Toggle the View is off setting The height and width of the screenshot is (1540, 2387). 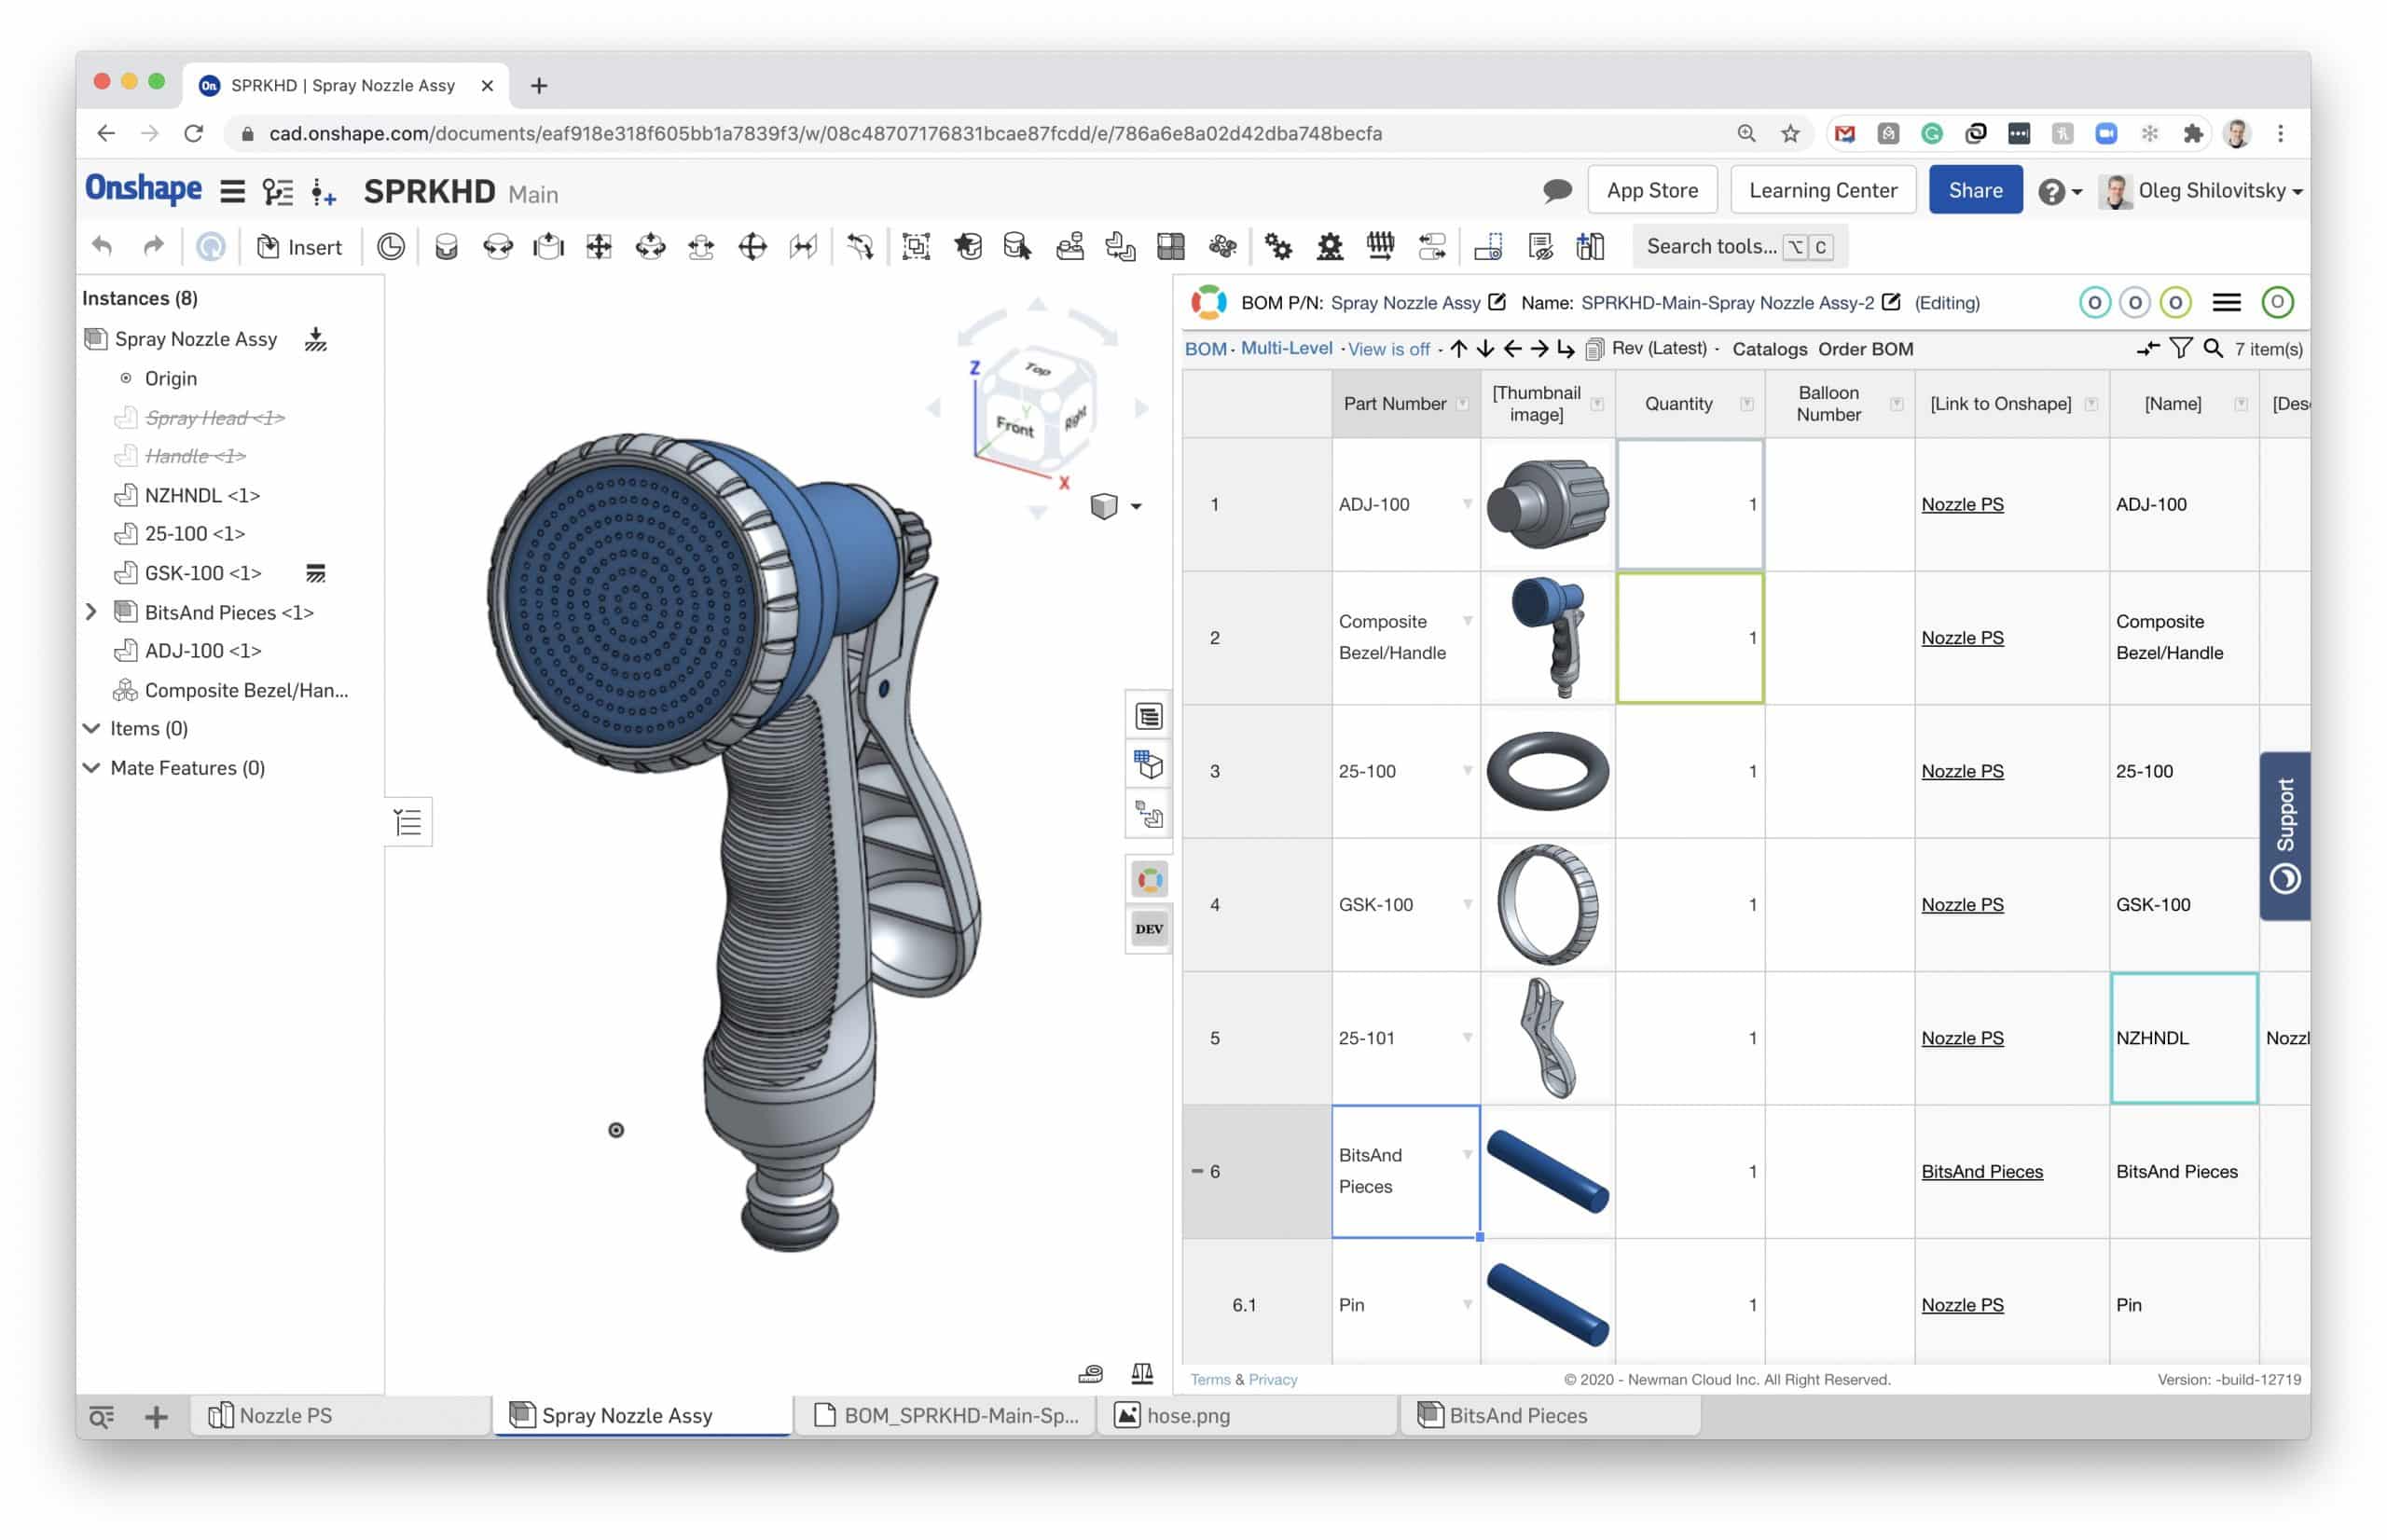(x=1388, y=349)
